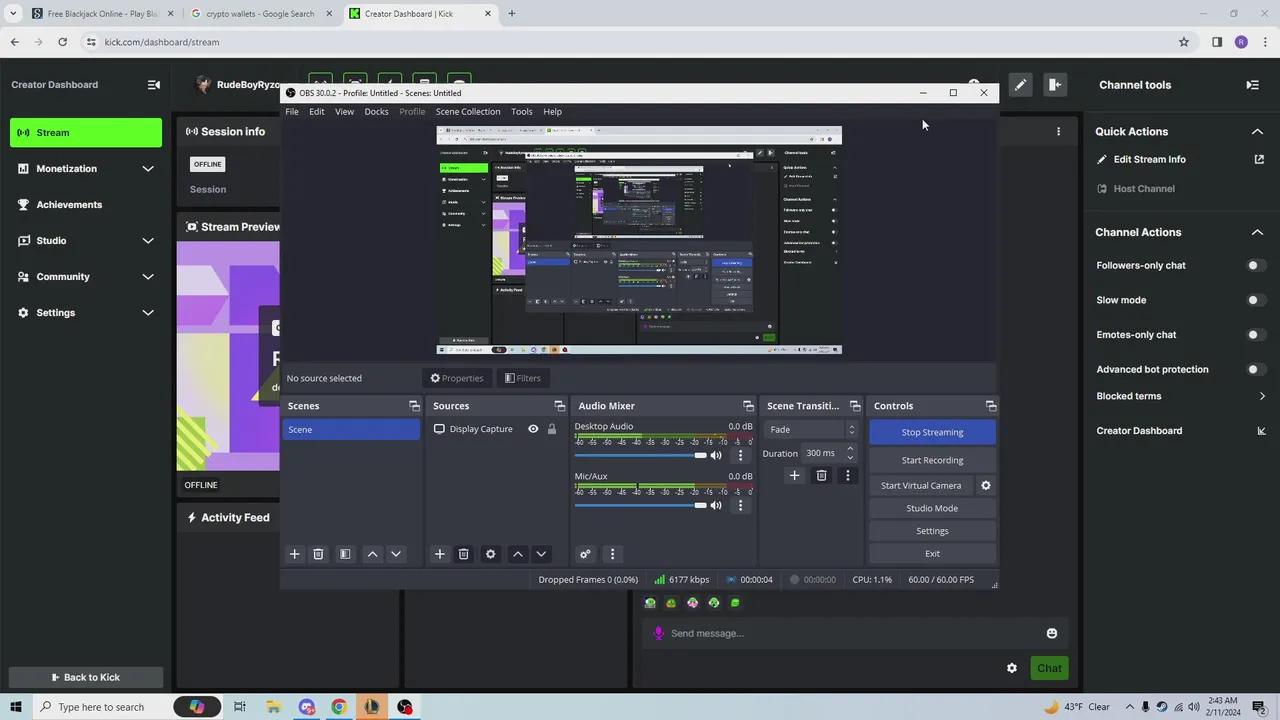Open OBS Studio from the taskbar

405,707
